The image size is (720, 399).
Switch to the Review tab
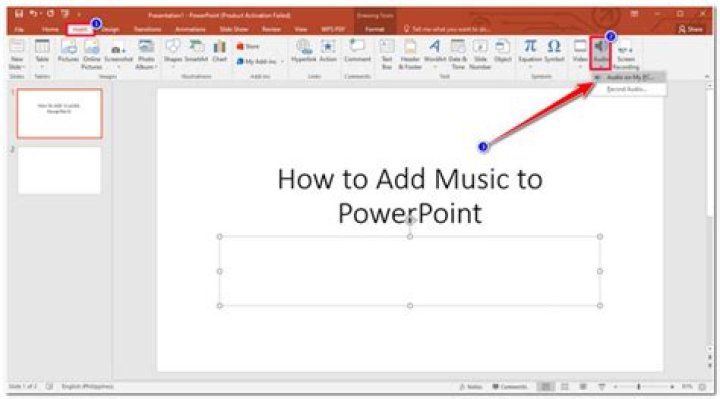tap(271, 29)
